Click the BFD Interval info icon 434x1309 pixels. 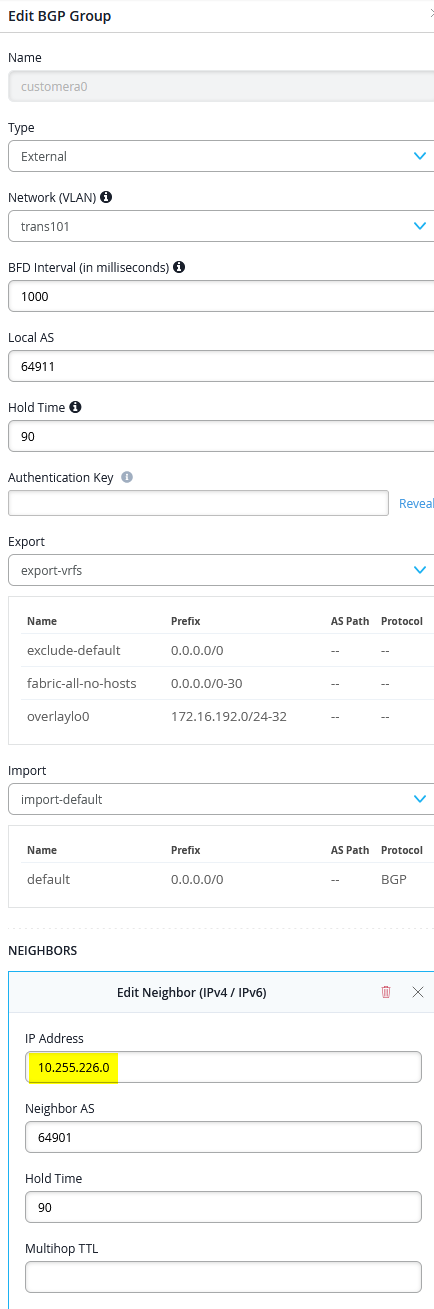click(179, 267)
